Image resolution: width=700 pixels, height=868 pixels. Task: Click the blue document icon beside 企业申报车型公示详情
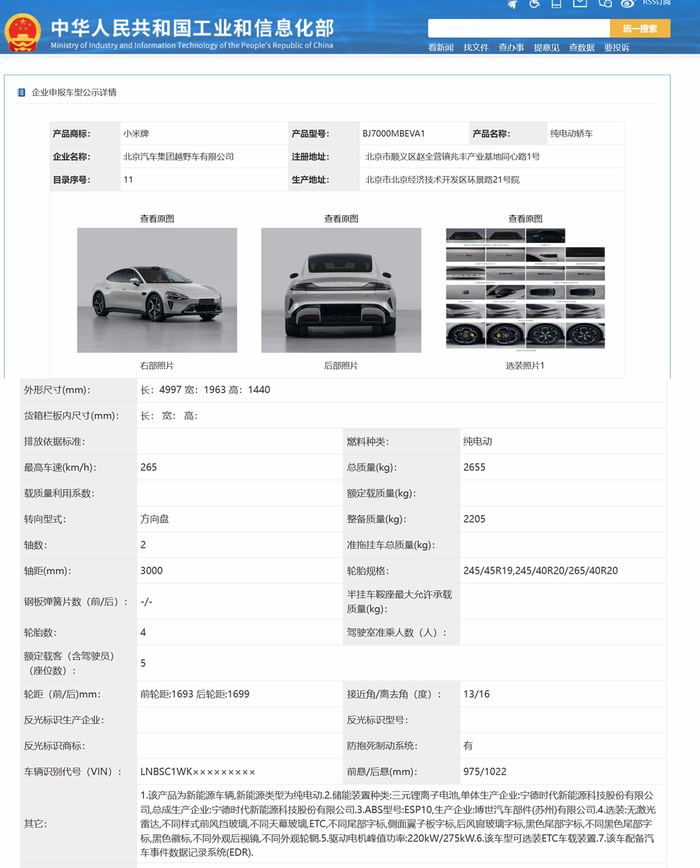coord(22,92)
